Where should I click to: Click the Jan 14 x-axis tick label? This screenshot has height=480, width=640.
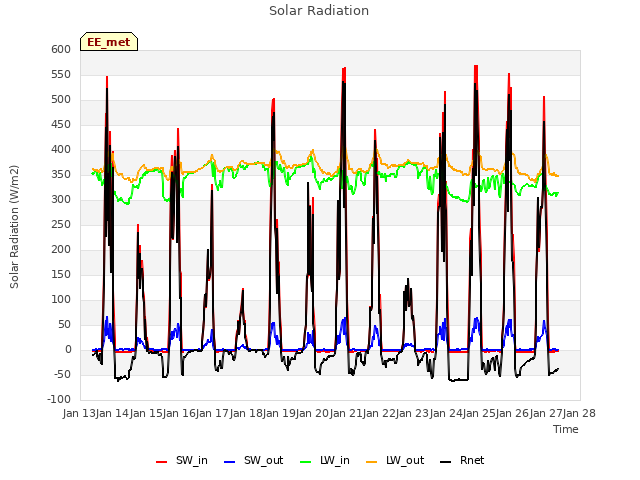click(113, 413)
